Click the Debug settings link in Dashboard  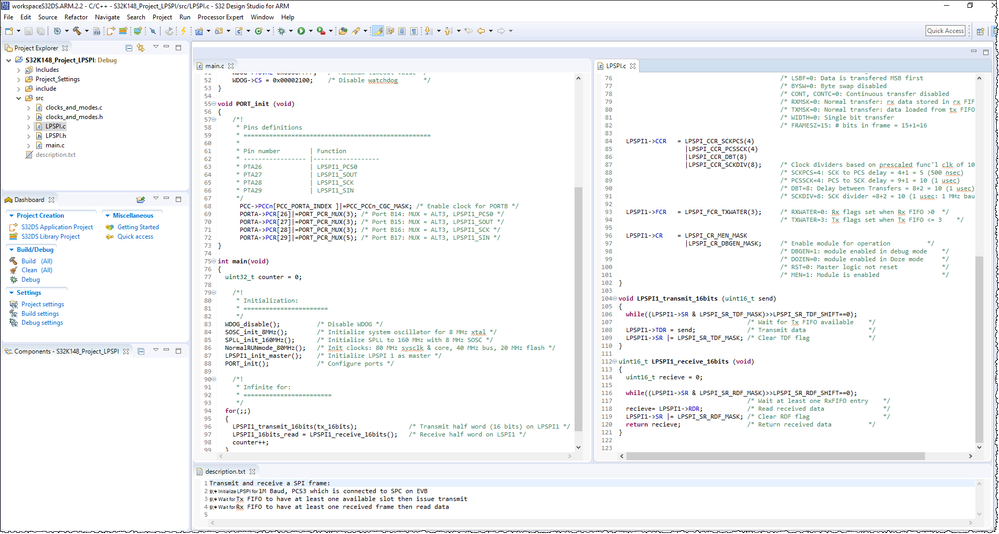pos(42,323)
